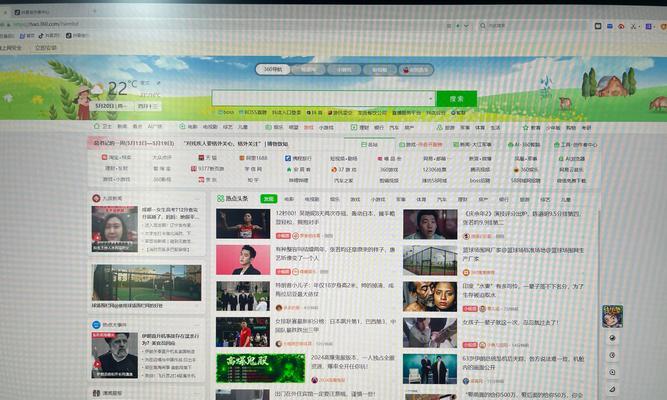Select the 军事 tab in 热点头条
The image size is (667, 400).
coord(401,199)
